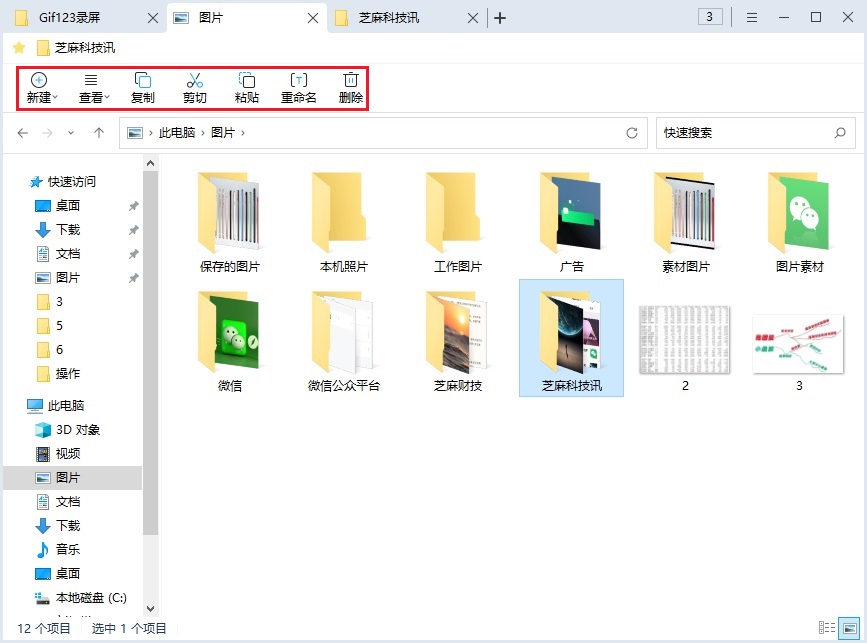Open folder 5 in sidebar
Viewport: 867px width, 643px height.
click(x=50, y=326)
